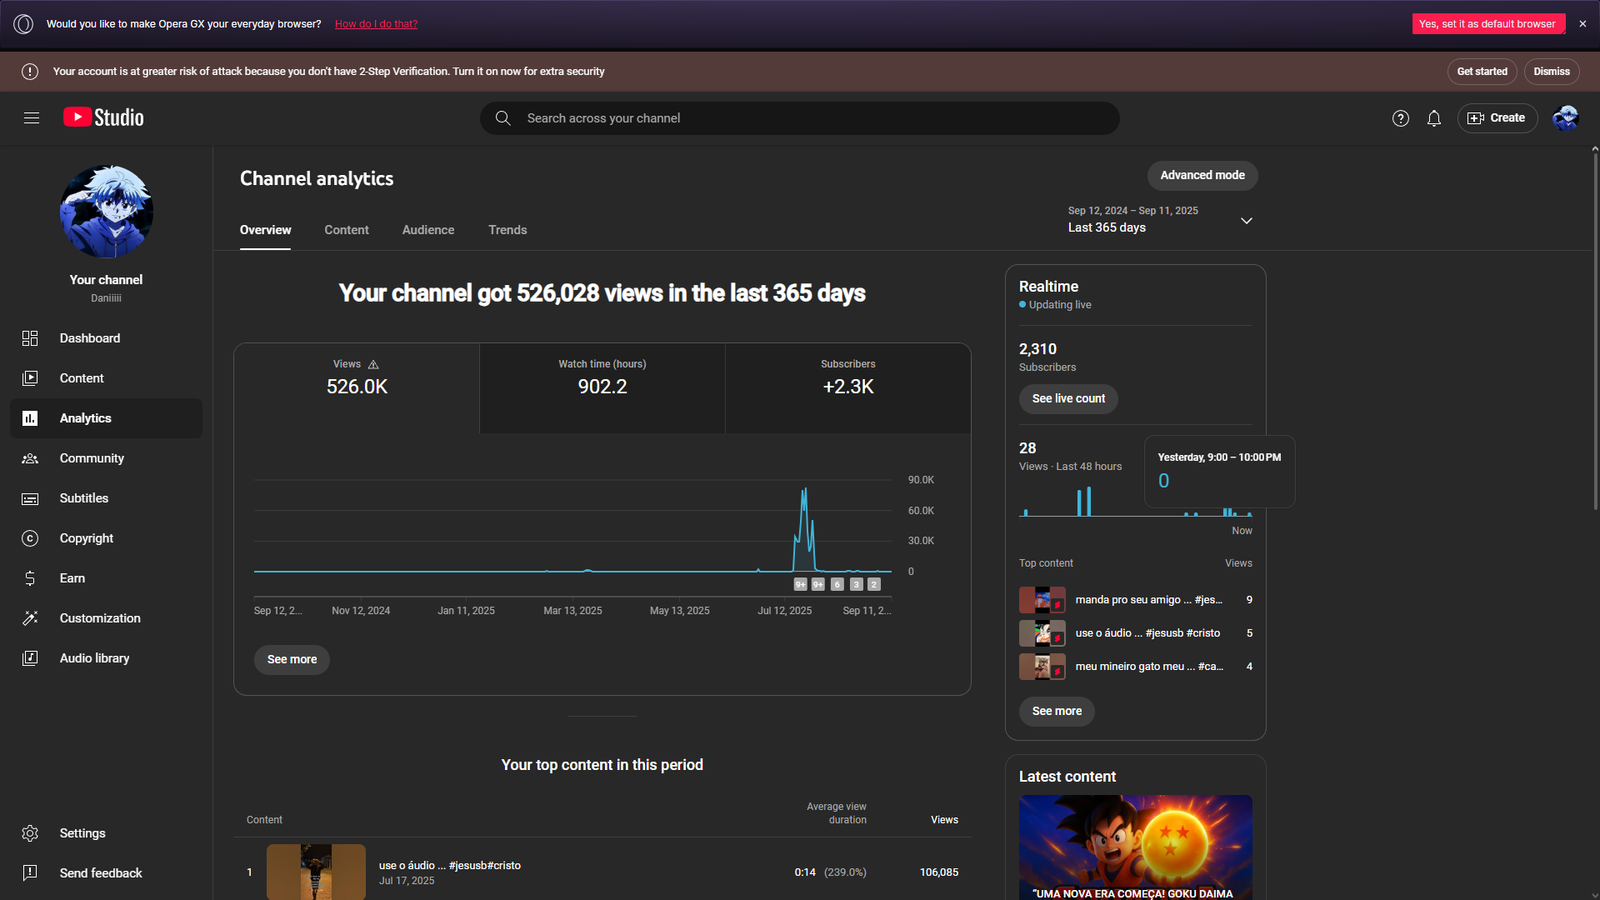Enable Advanced mode
Screen dimensions: 1600x900
coord(1202,175)
